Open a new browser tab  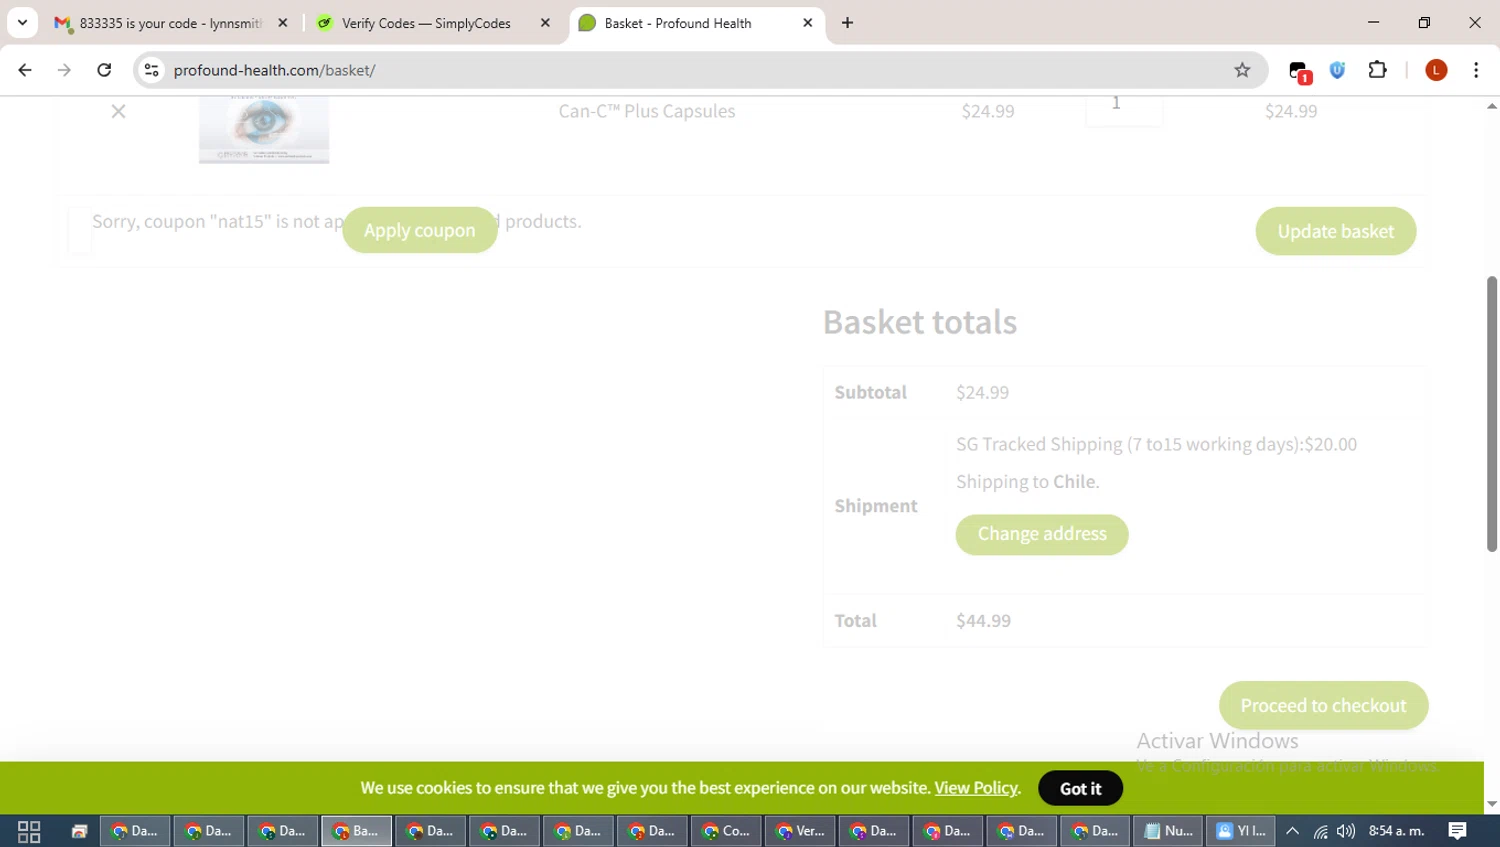(848, 23)
